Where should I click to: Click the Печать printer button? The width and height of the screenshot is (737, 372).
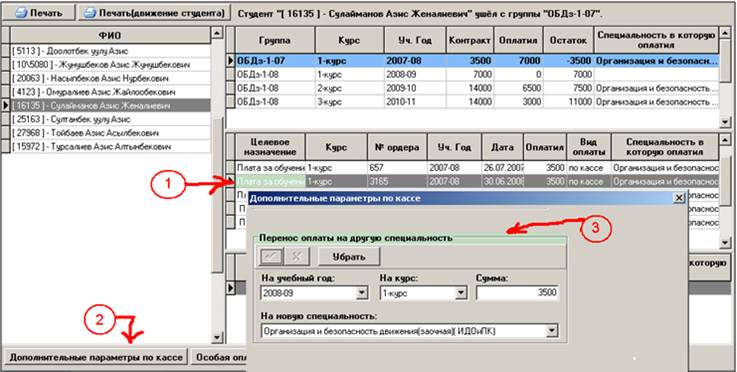click(x=38, y=13)
